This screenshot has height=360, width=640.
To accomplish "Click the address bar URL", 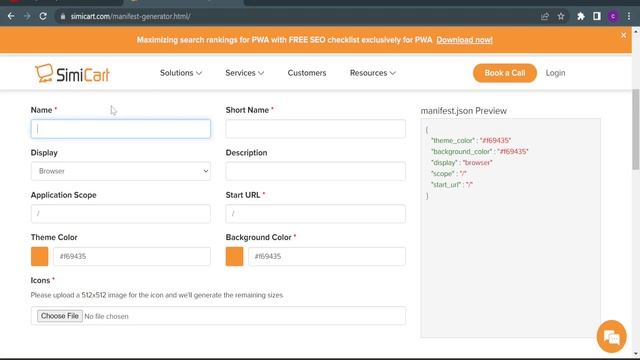I will [x=130, y=17].
